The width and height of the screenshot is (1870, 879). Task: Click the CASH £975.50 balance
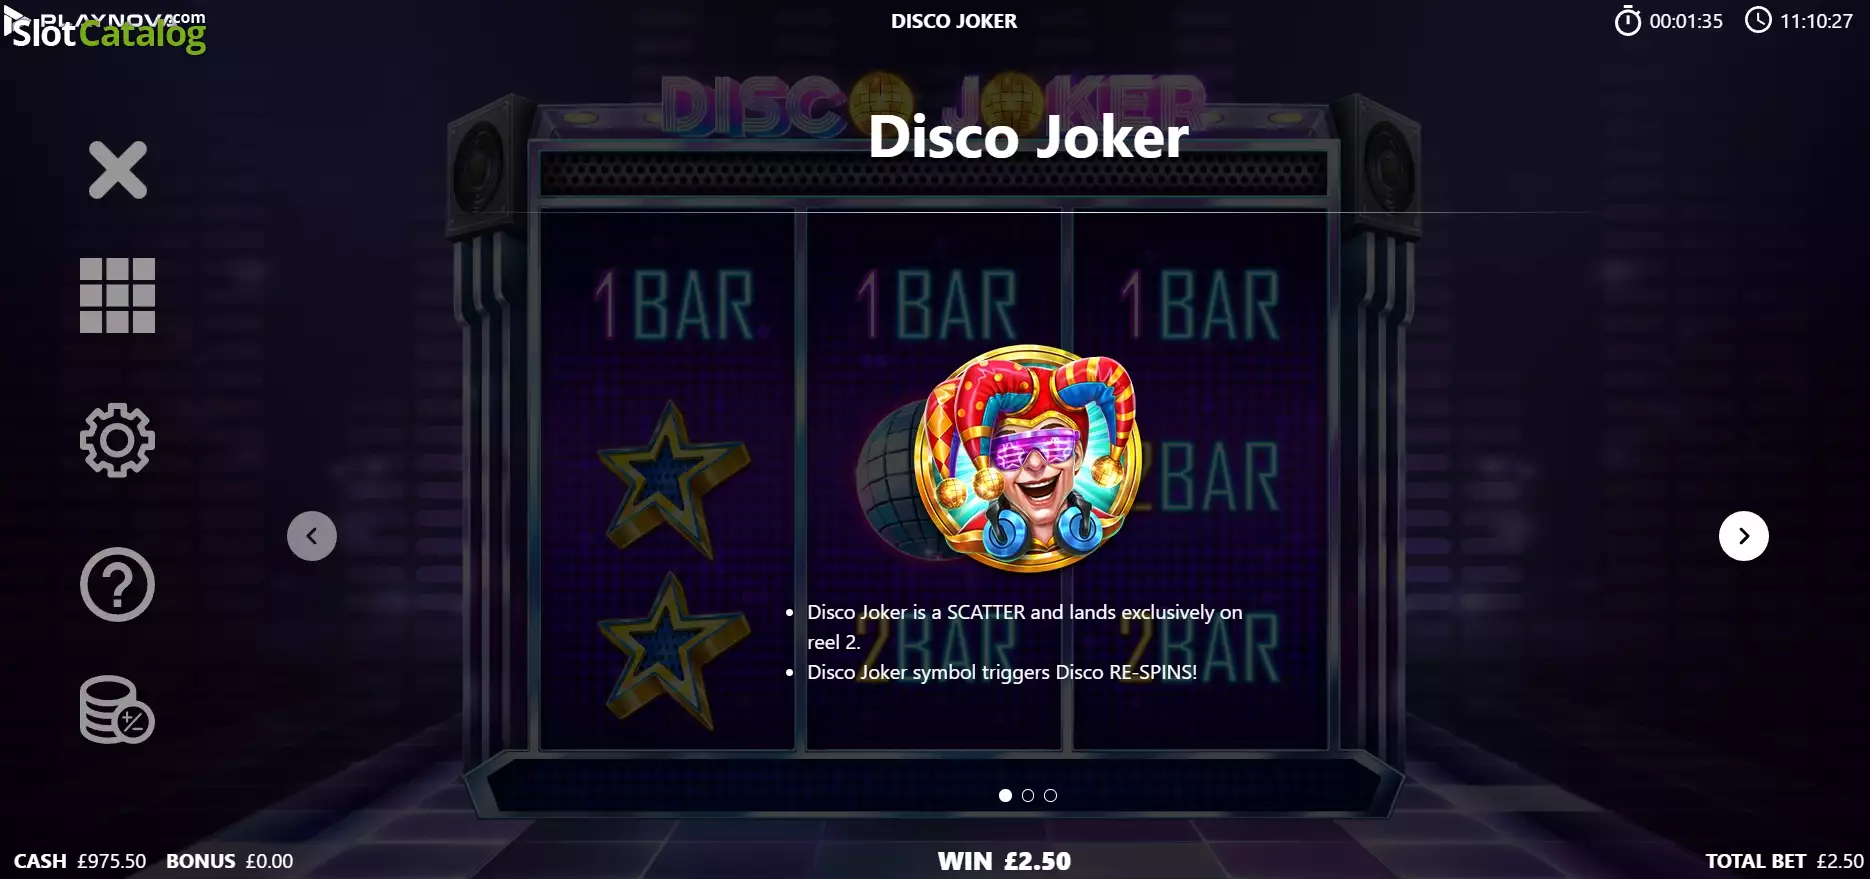point(80,861)
